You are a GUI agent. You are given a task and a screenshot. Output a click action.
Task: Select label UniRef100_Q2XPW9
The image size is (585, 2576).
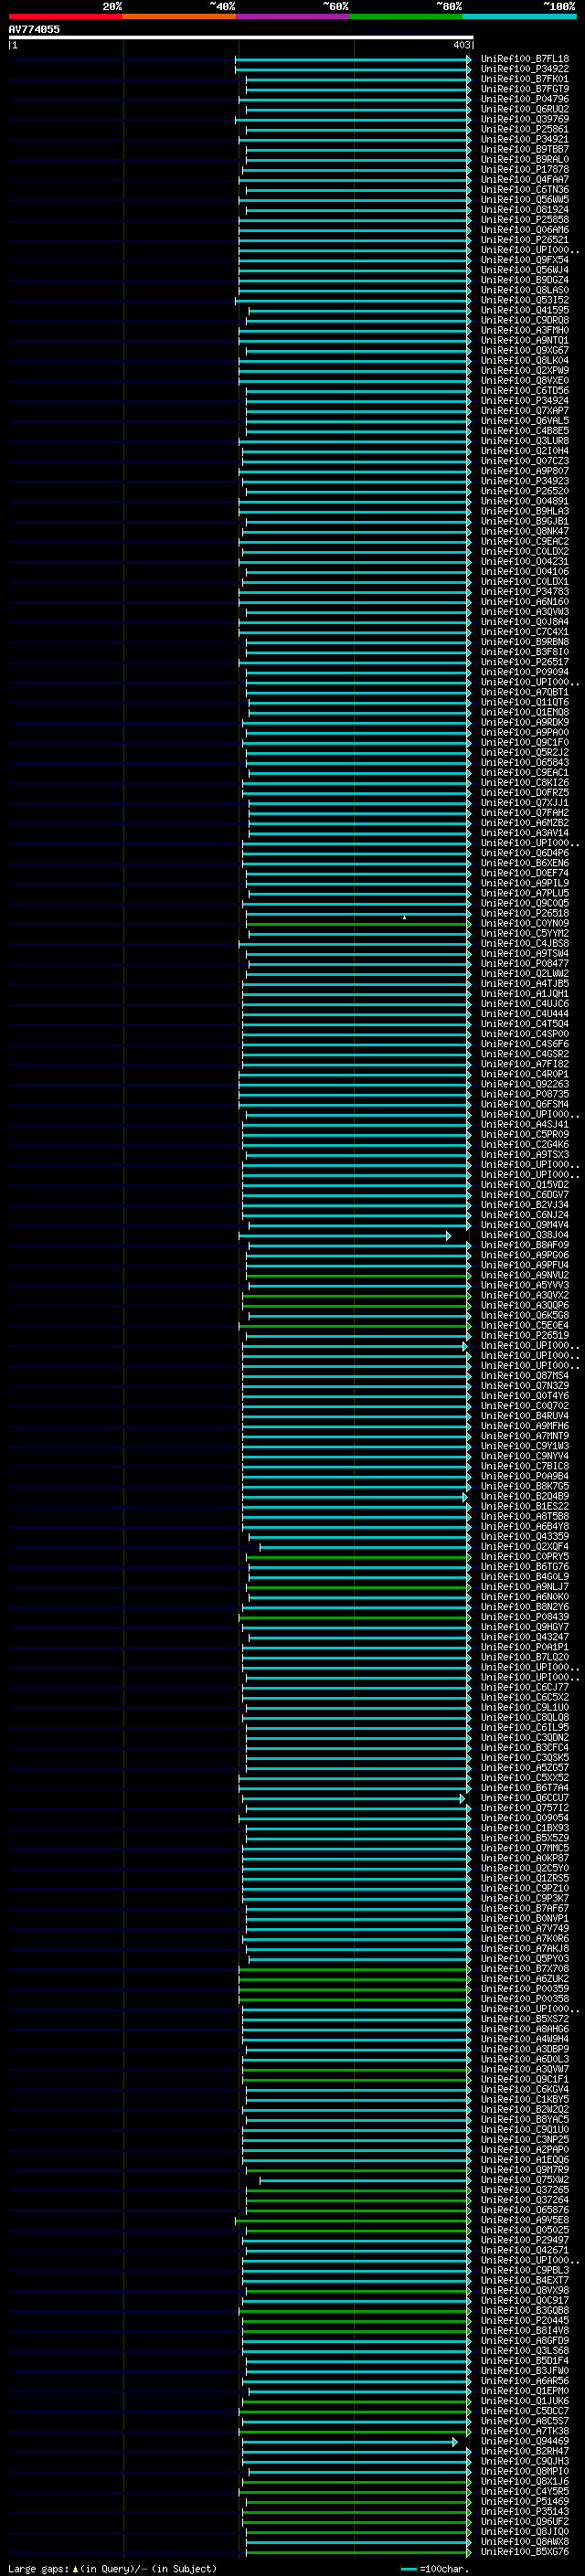click(x=524, y=370)
